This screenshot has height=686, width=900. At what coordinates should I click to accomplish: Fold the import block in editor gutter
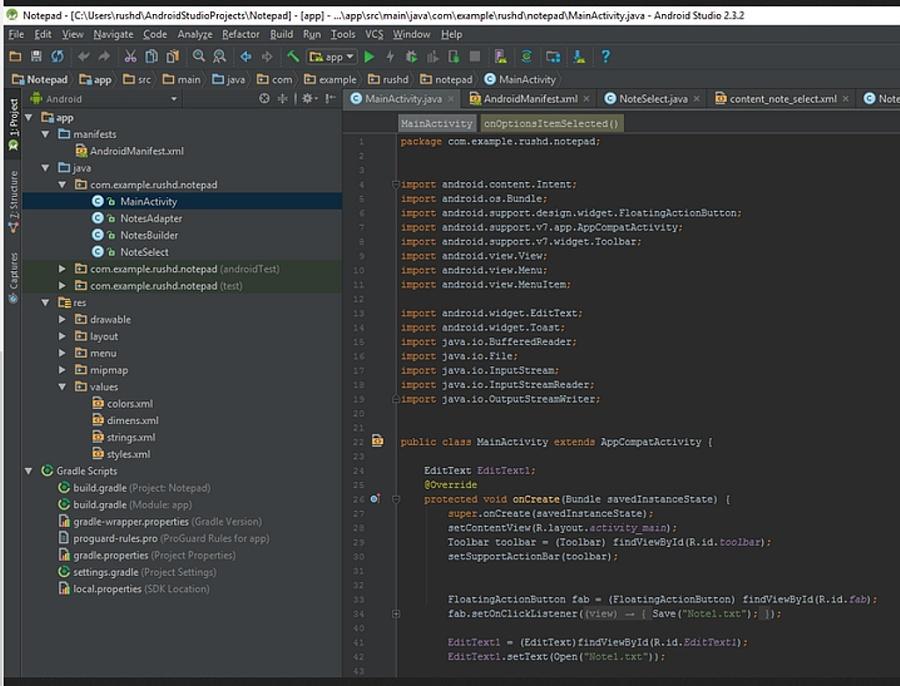point(395,184)
